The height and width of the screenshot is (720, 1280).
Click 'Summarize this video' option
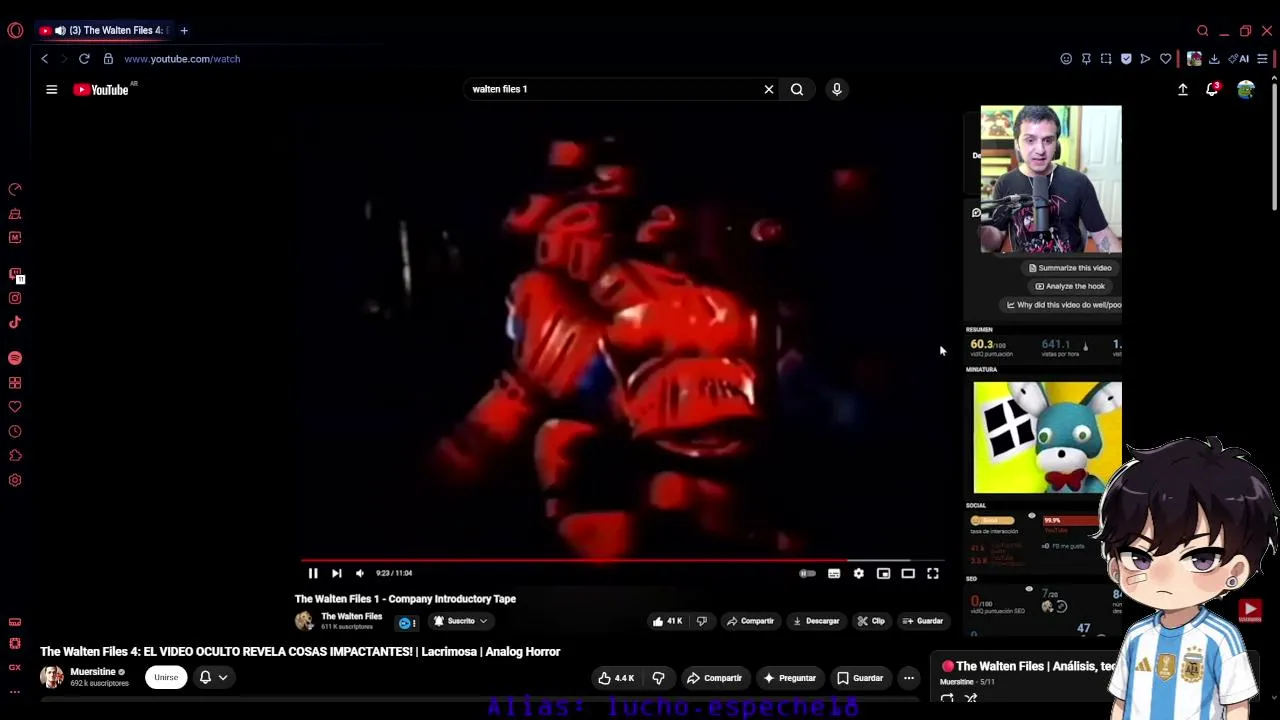point(1069,268)
